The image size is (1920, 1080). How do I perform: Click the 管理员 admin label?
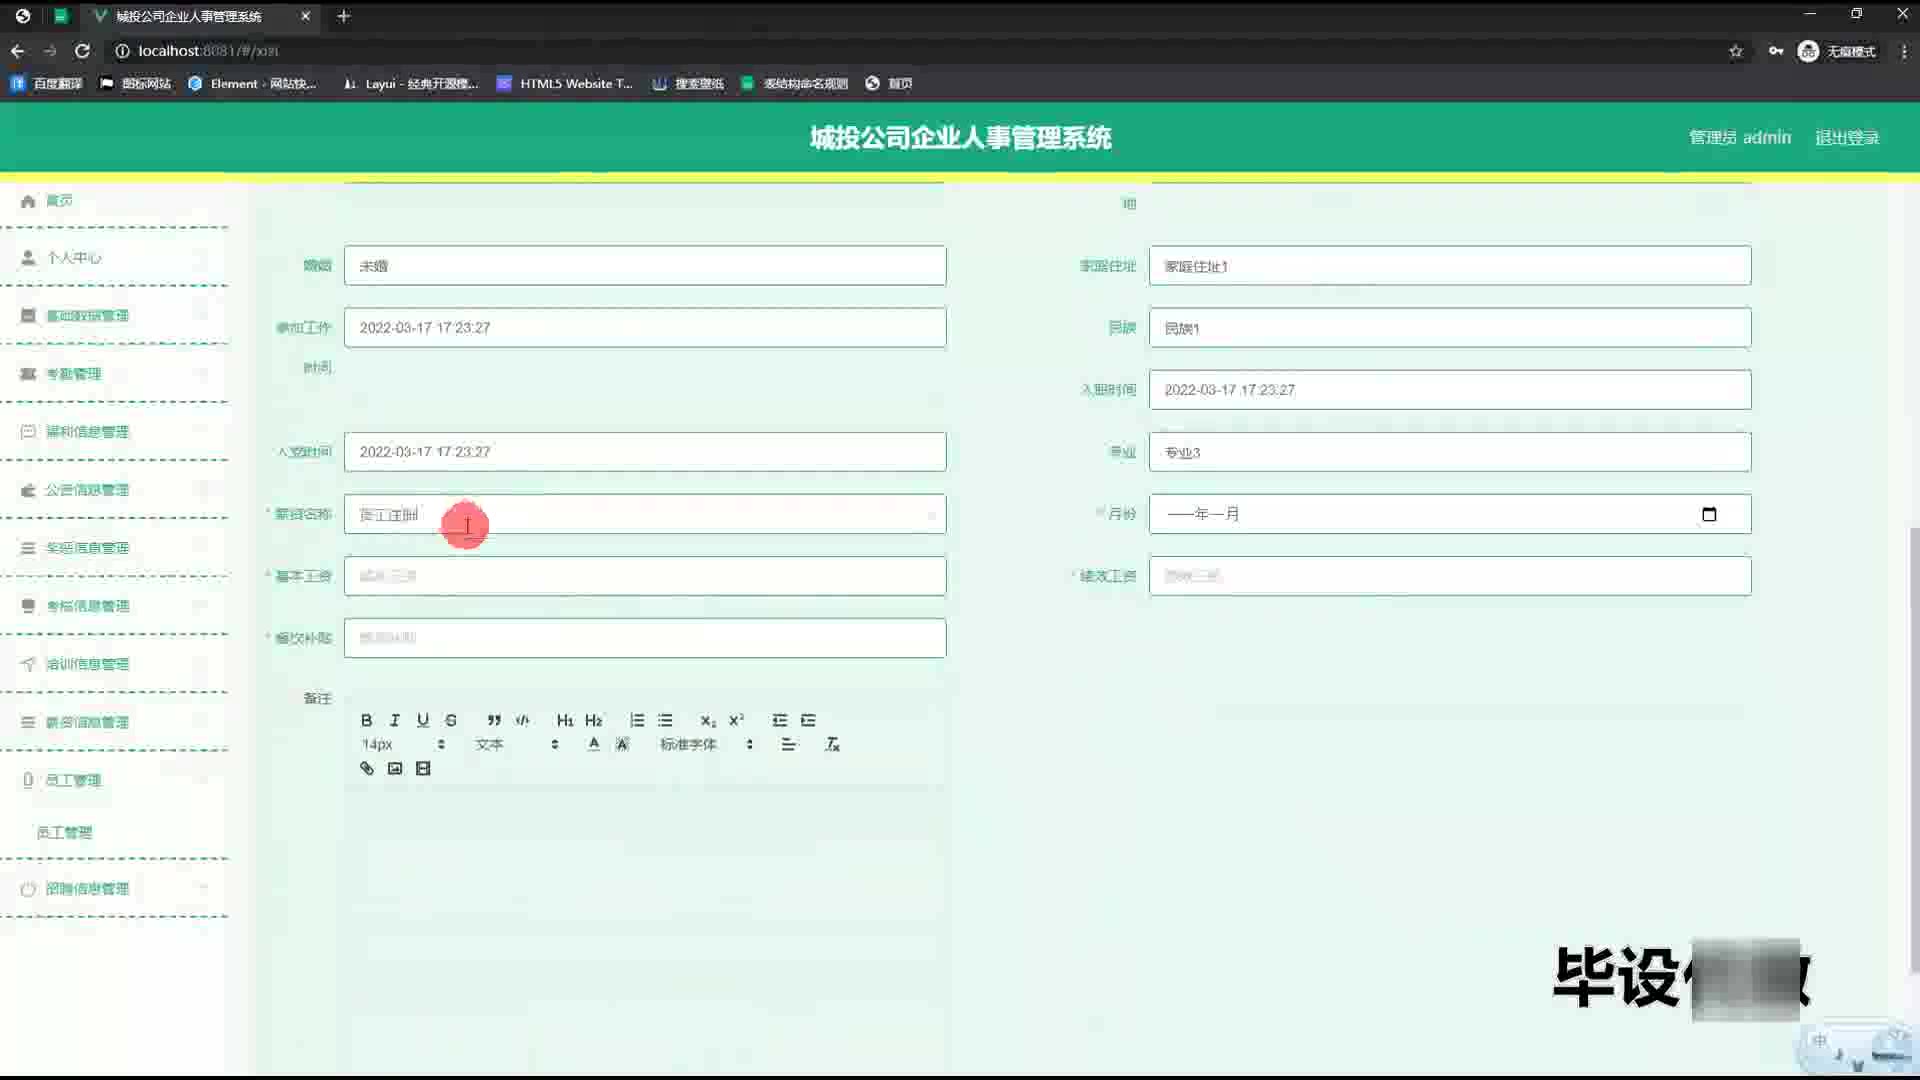(x=1740, y=137)
